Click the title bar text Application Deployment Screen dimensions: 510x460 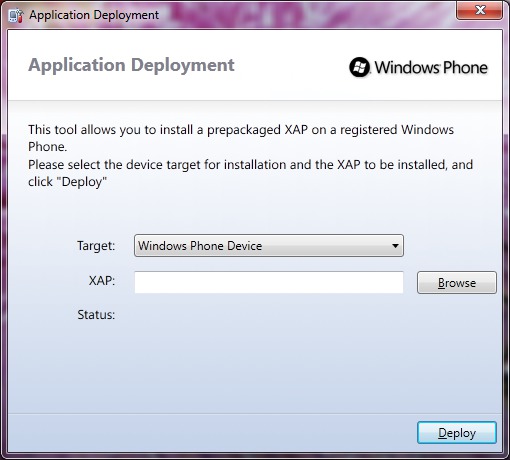(x=94, y=15)
